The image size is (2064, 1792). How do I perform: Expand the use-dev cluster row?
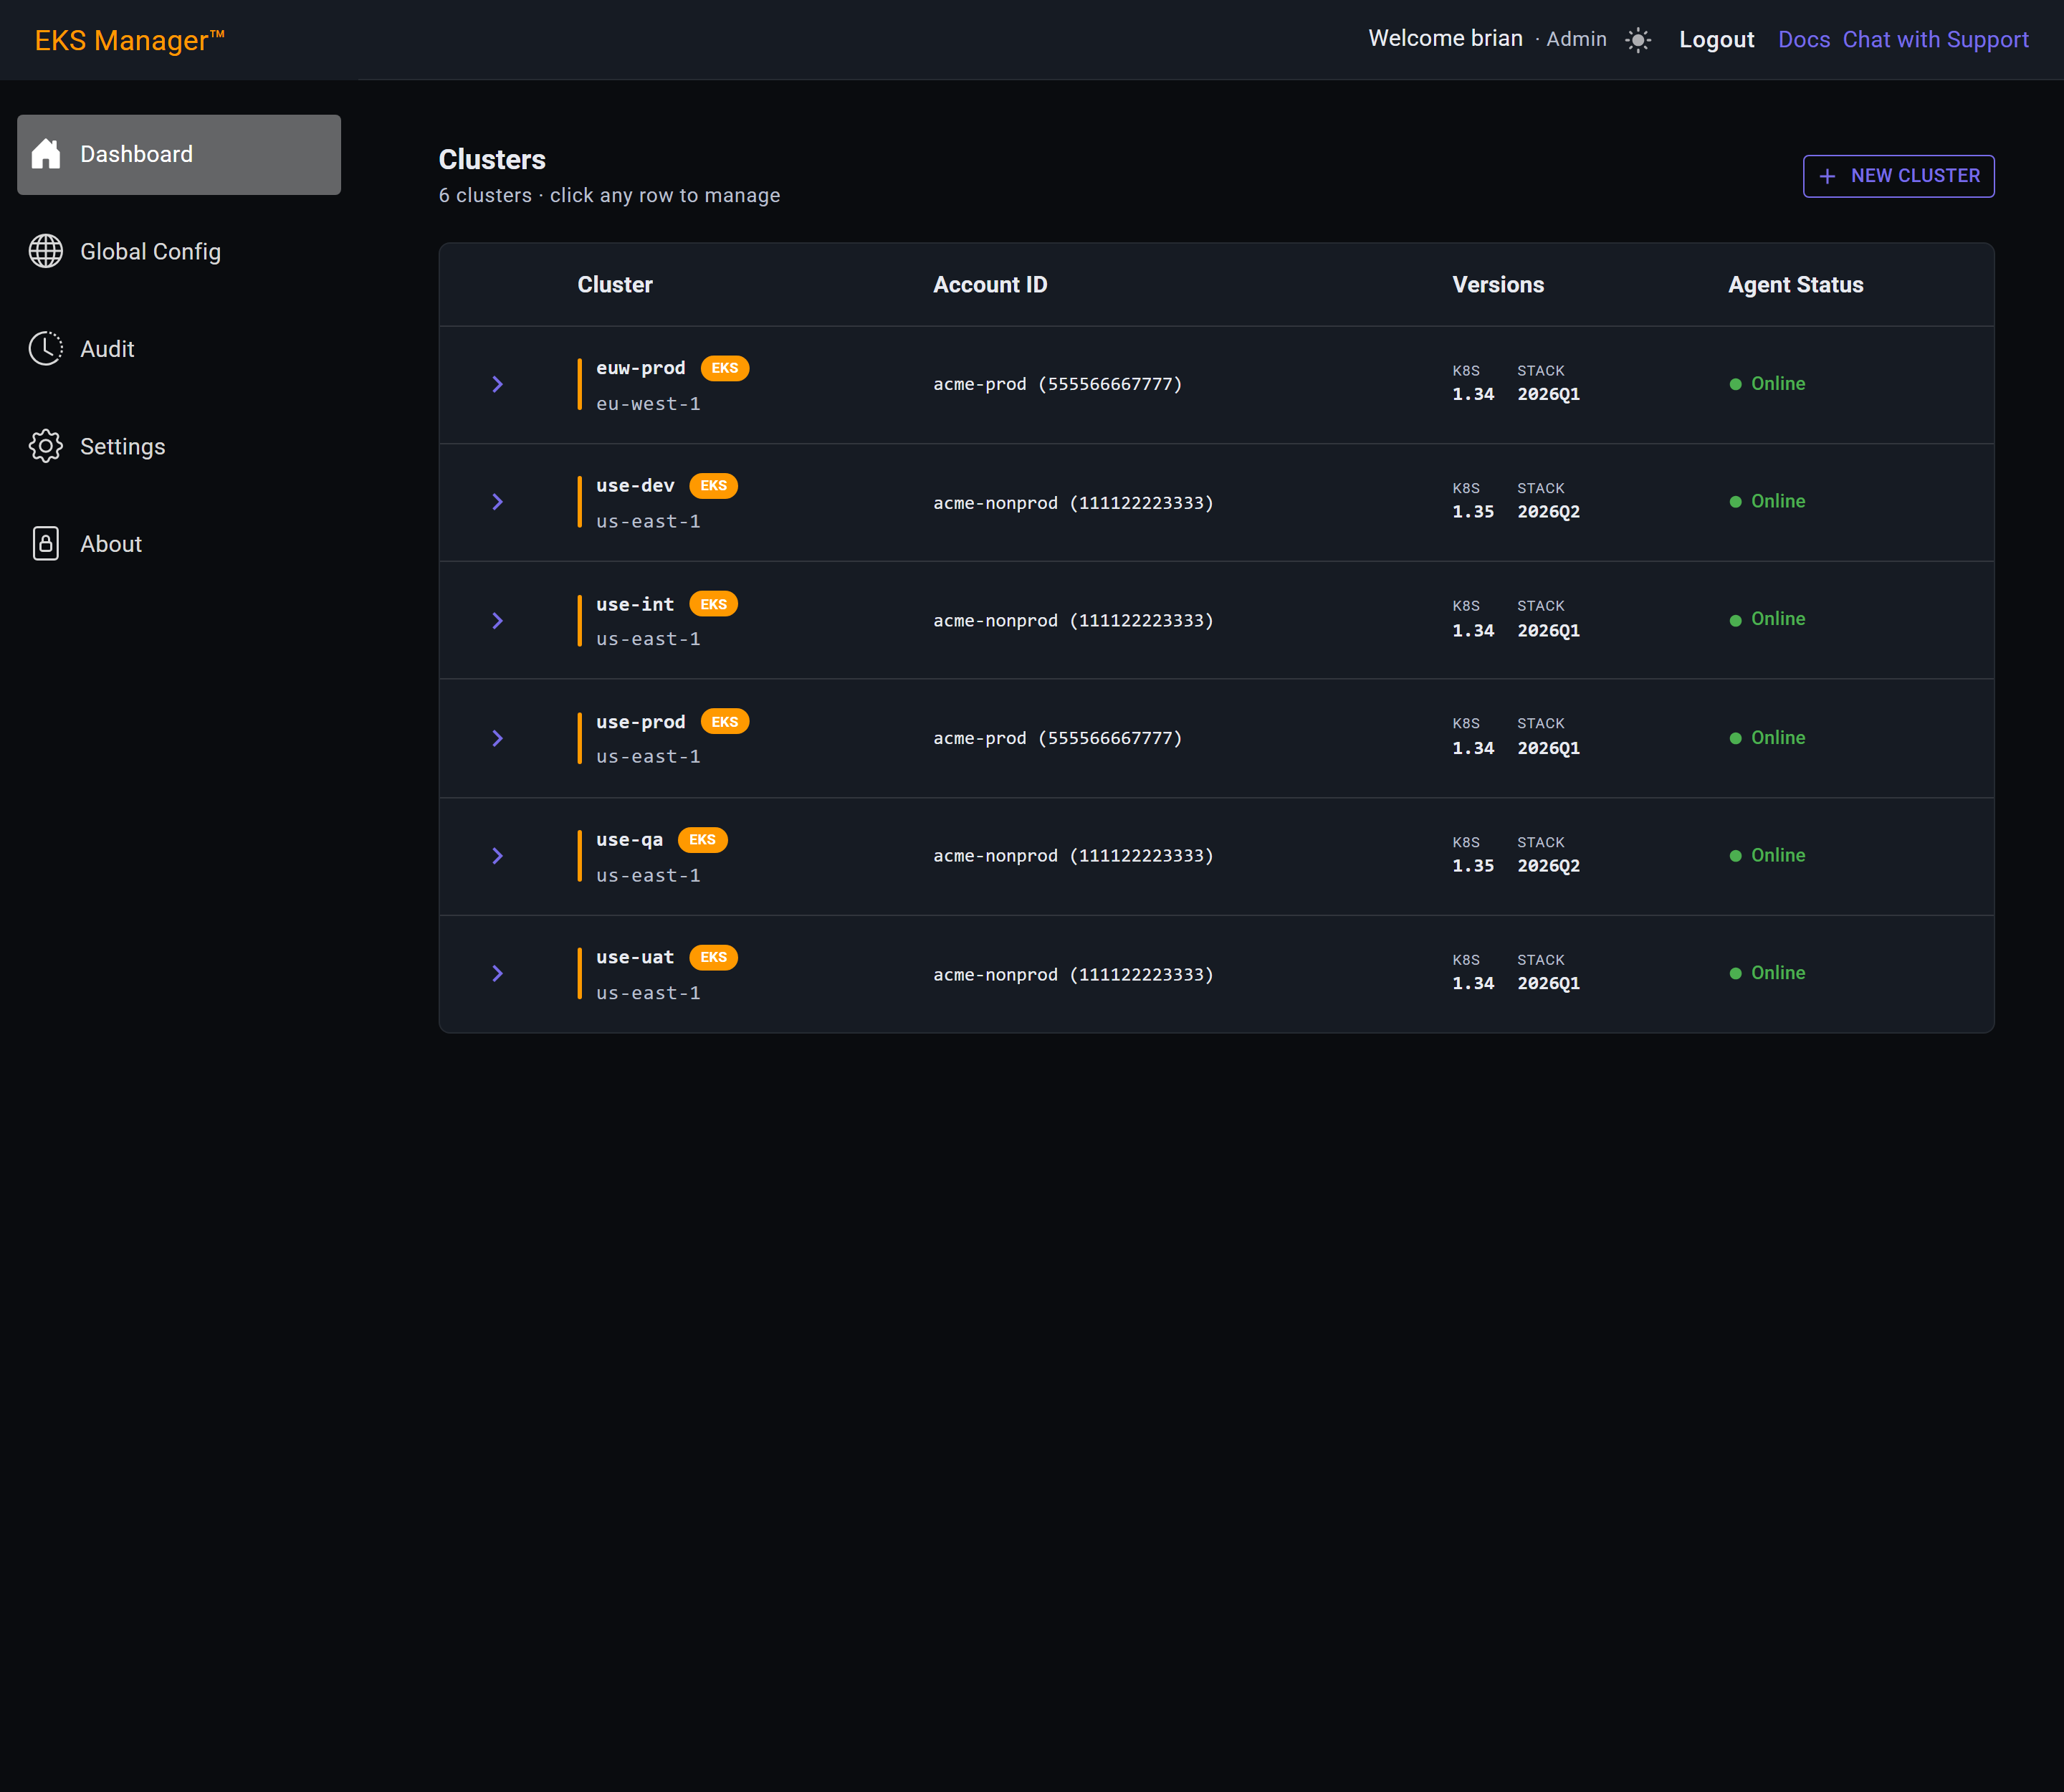pos(497,502)
